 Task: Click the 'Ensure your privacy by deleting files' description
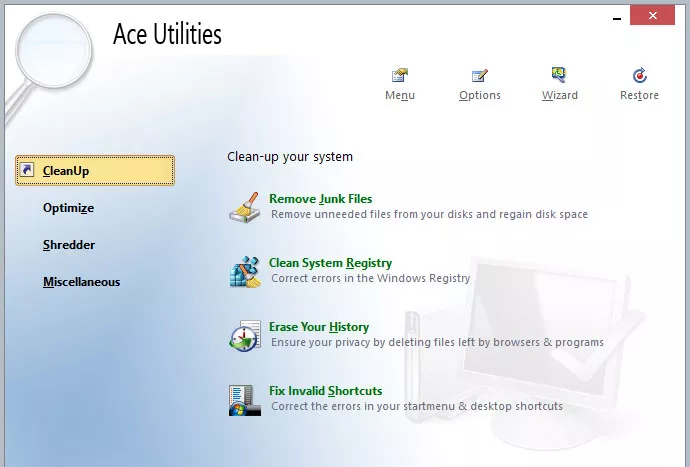437,342
